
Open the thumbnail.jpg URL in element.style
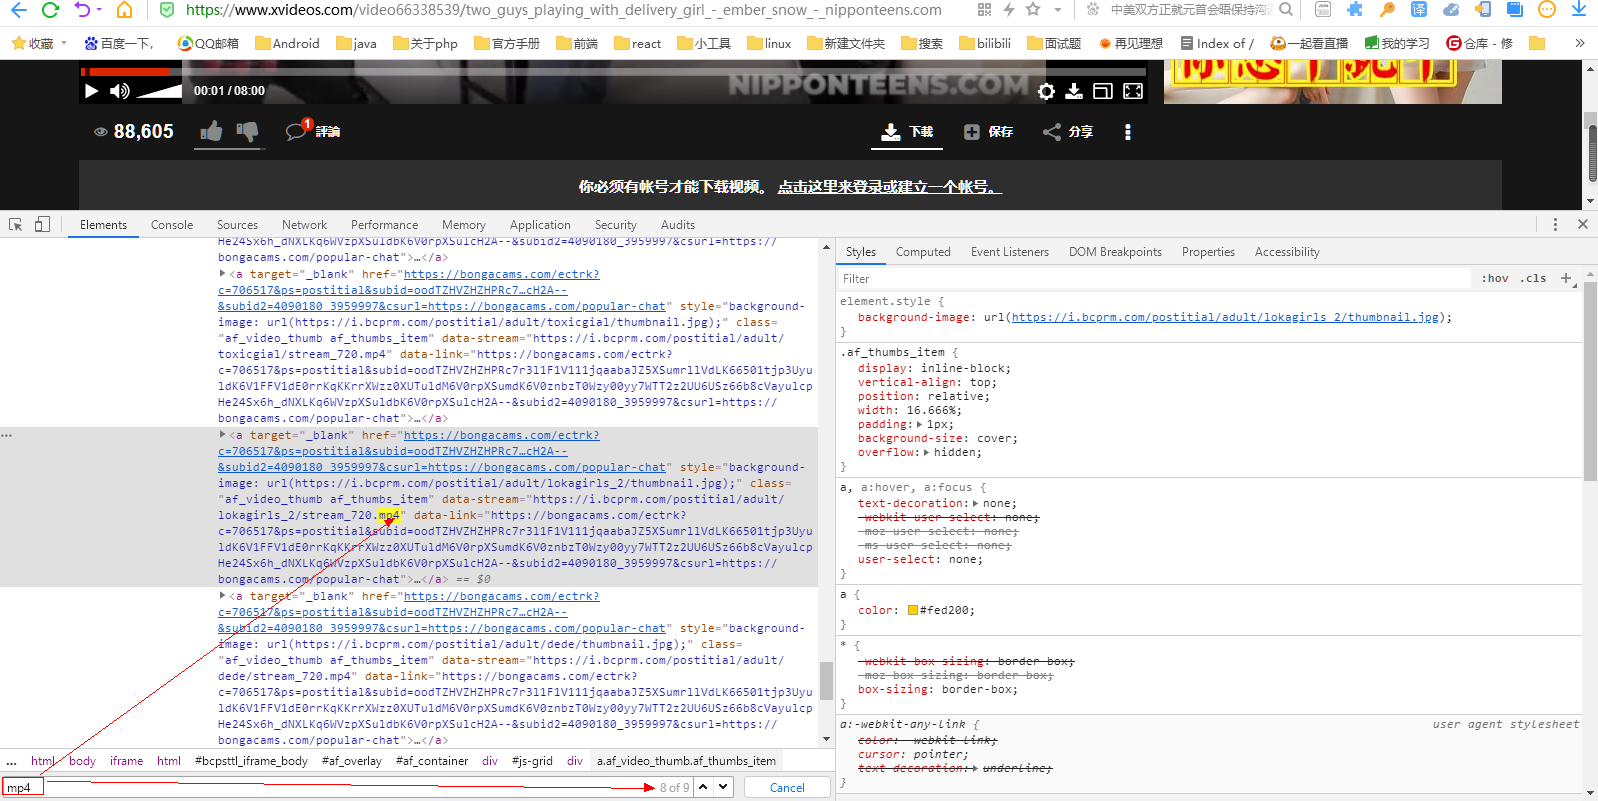click(1225, 317)
